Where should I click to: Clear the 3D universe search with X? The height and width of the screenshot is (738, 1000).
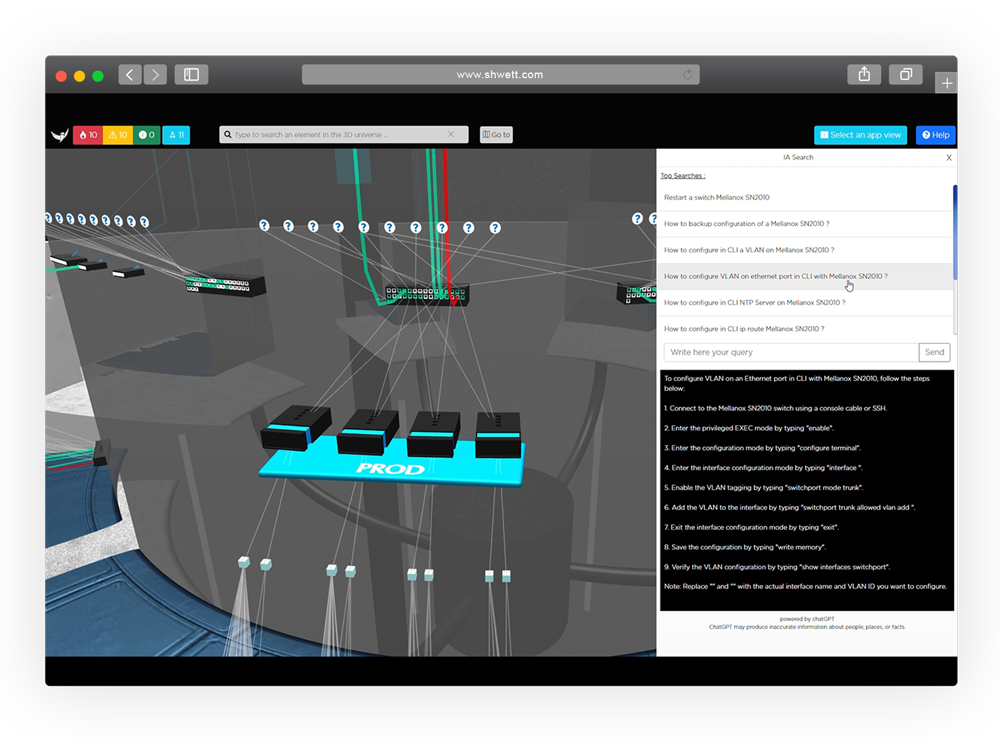point(451,134)
